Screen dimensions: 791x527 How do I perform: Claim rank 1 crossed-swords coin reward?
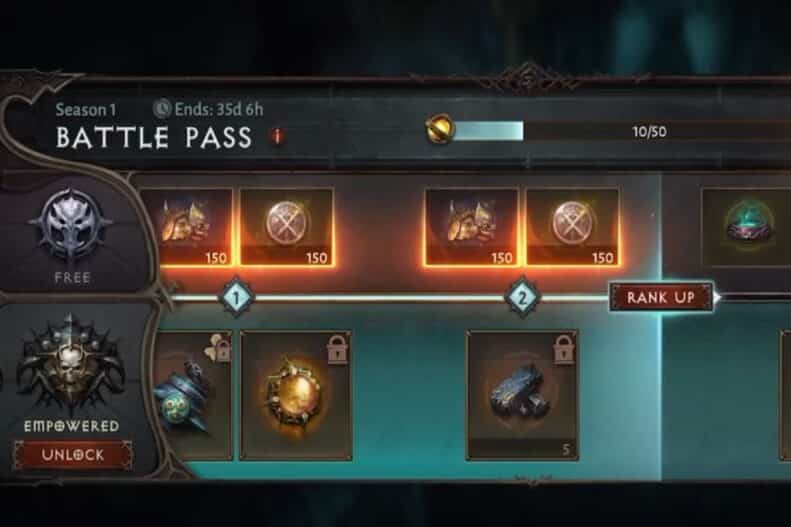[x=286, y=227]
